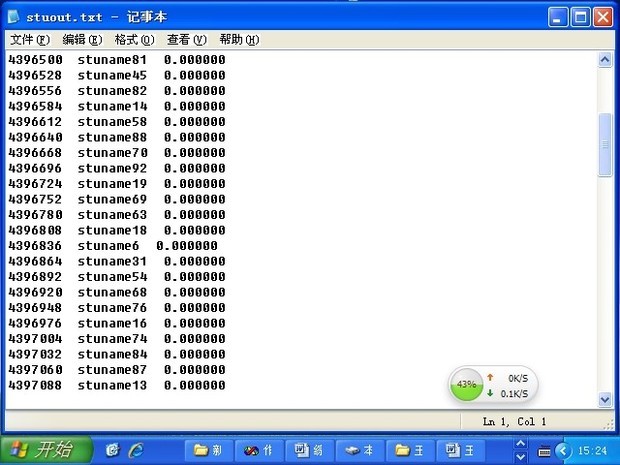Click the clock showing 15:24
This screenshot has width=620, height=465.
[592, 450]
